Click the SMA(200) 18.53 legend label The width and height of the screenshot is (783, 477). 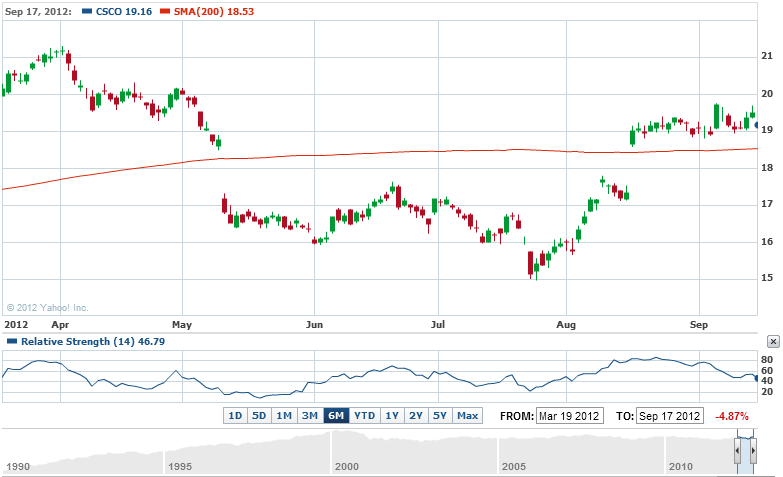tap(214, 11)
